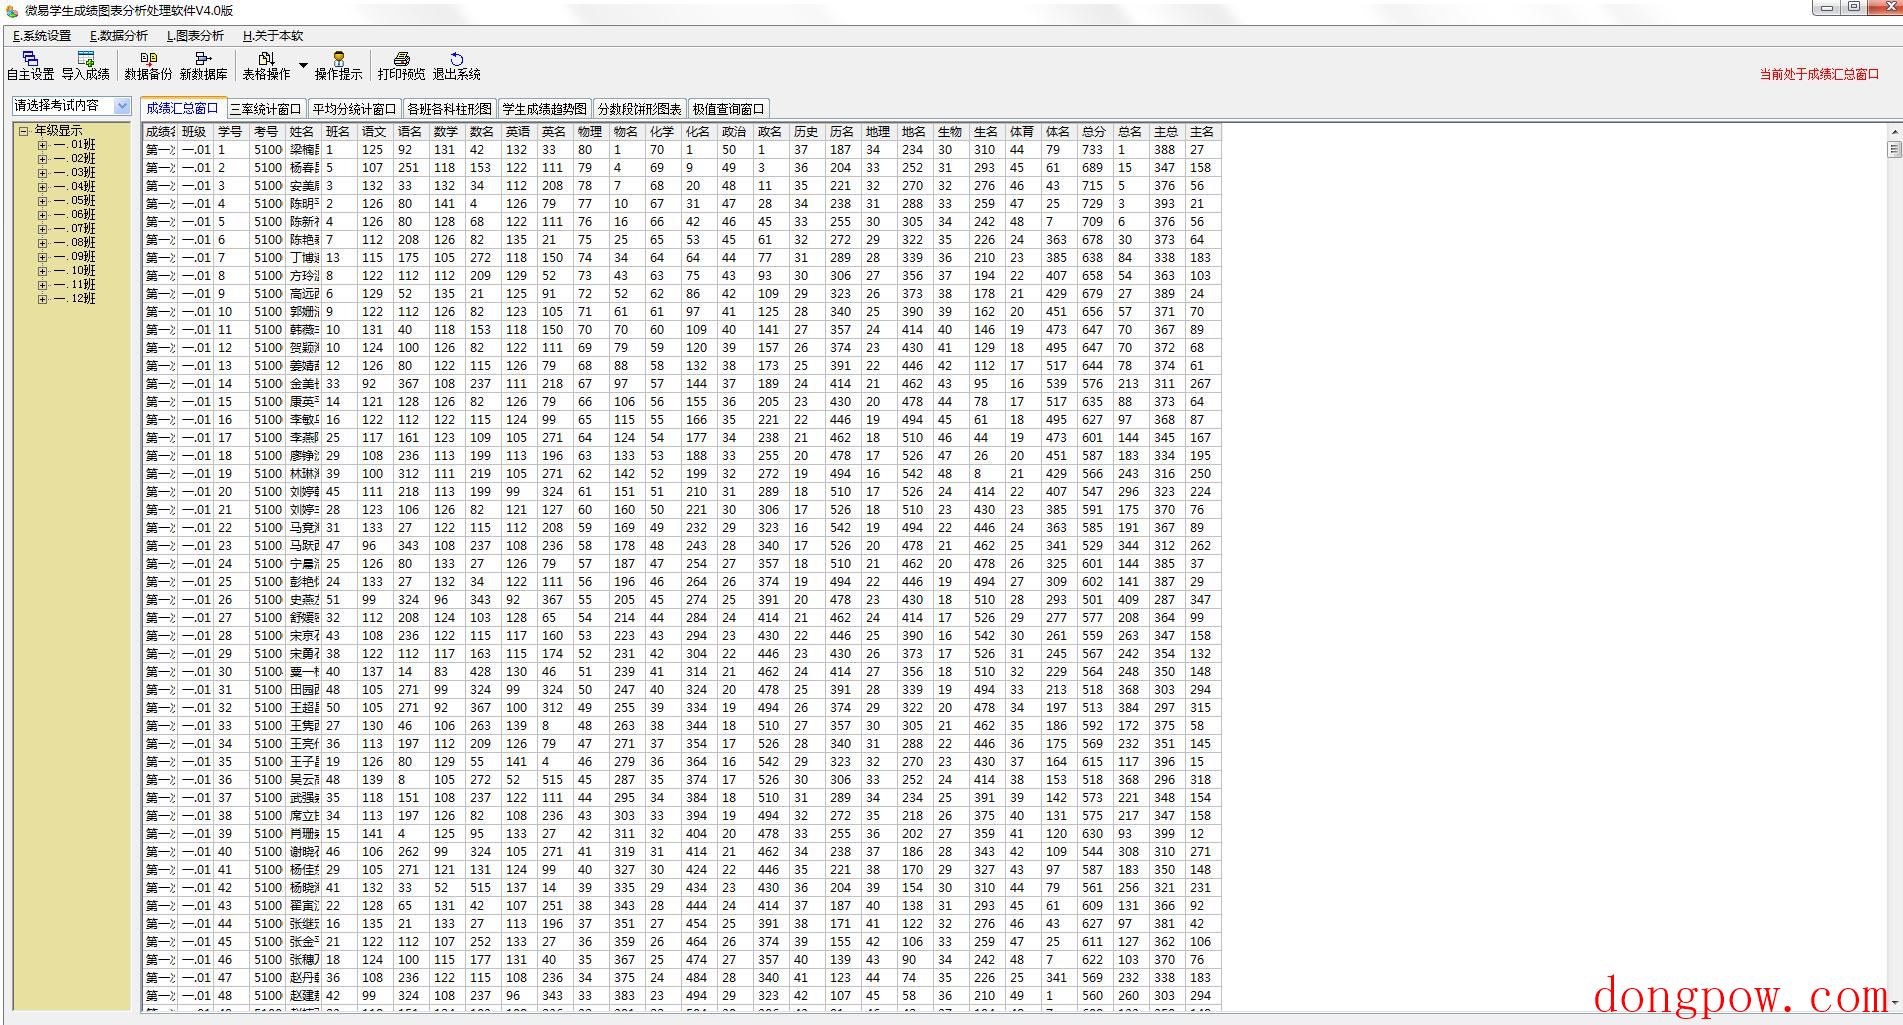Click the 班级 column header
Viewport: 1903px width, 1025px height.
pyautogui.click(x=194, y=132)
